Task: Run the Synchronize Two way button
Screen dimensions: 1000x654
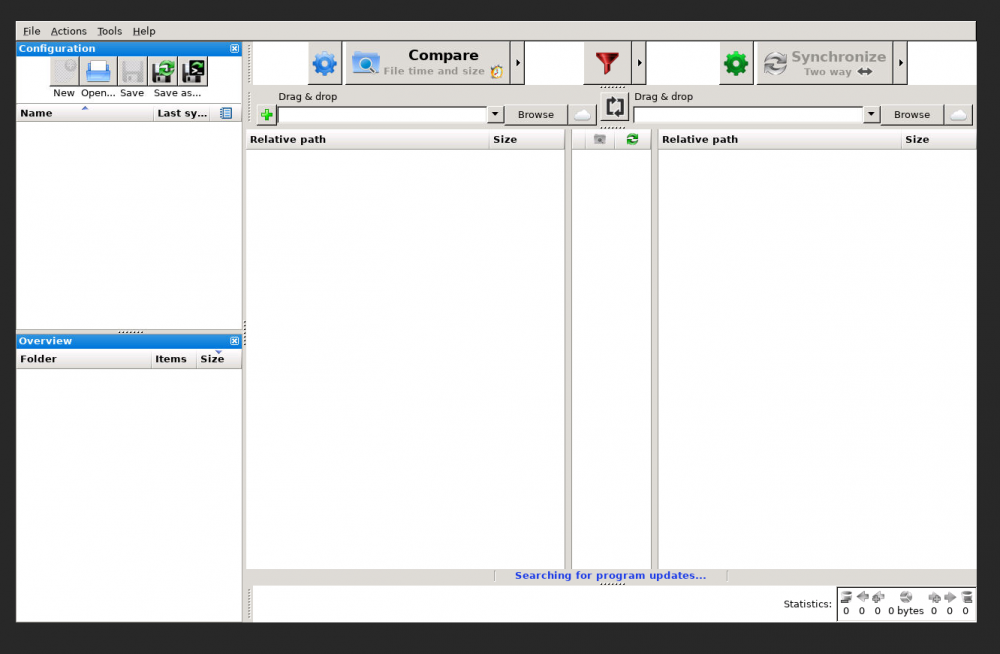Action: tap(825, 63)
